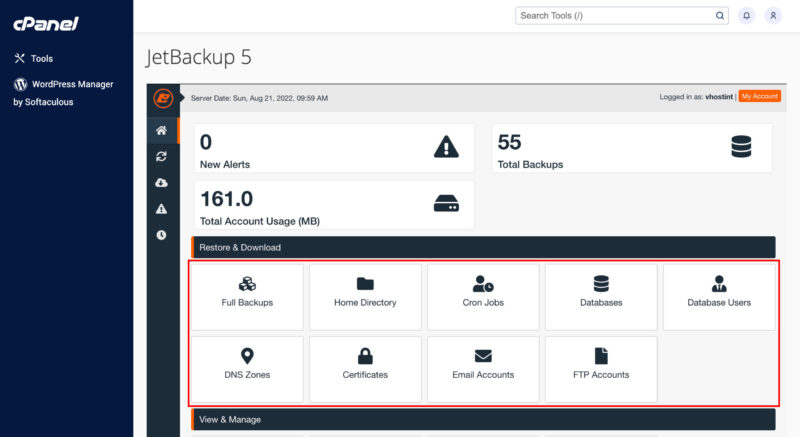
Task: Open the clock queue sidebar icon
Action: [161, 235]
